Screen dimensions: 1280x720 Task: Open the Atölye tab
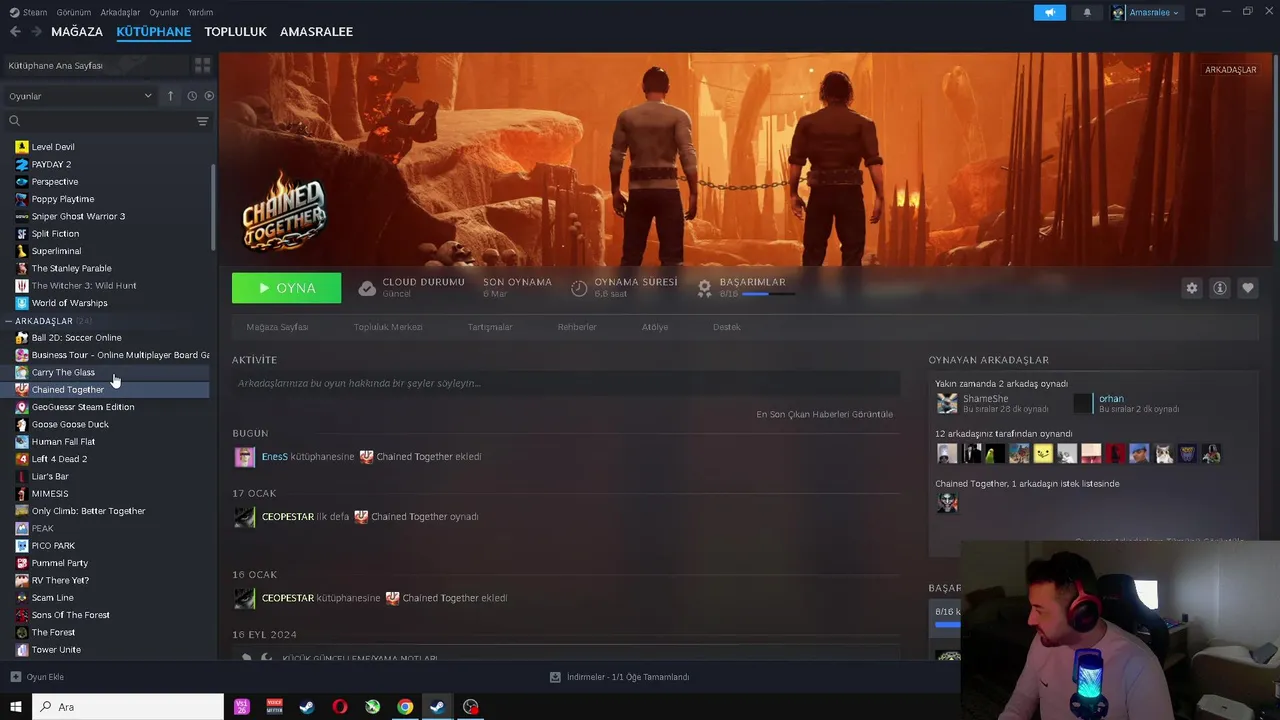click(x=655, y=327)
